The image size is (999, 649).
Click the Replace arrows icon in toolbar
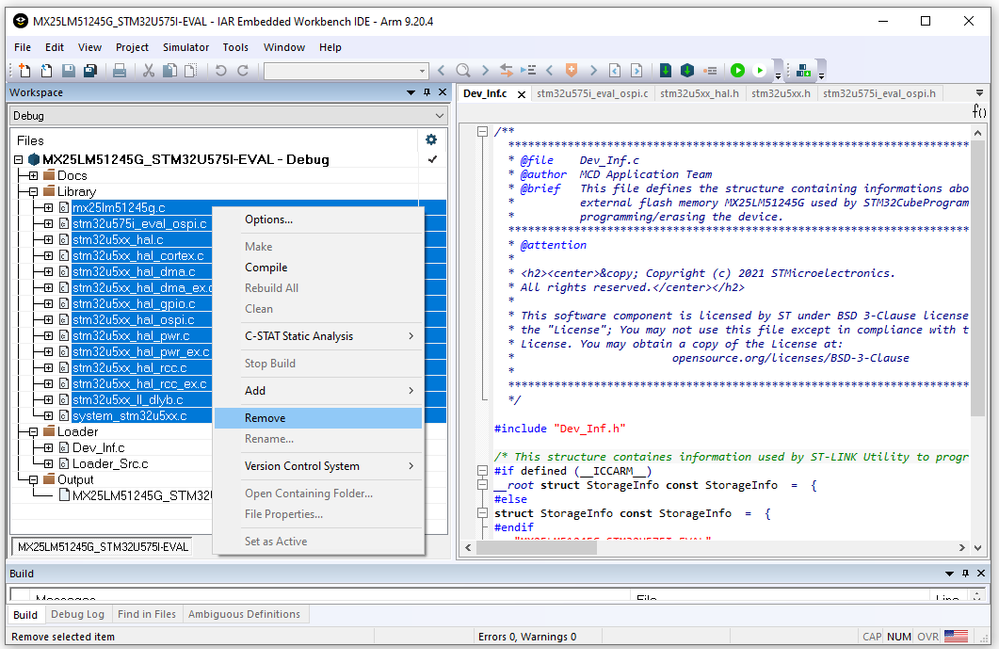point(507,70)
